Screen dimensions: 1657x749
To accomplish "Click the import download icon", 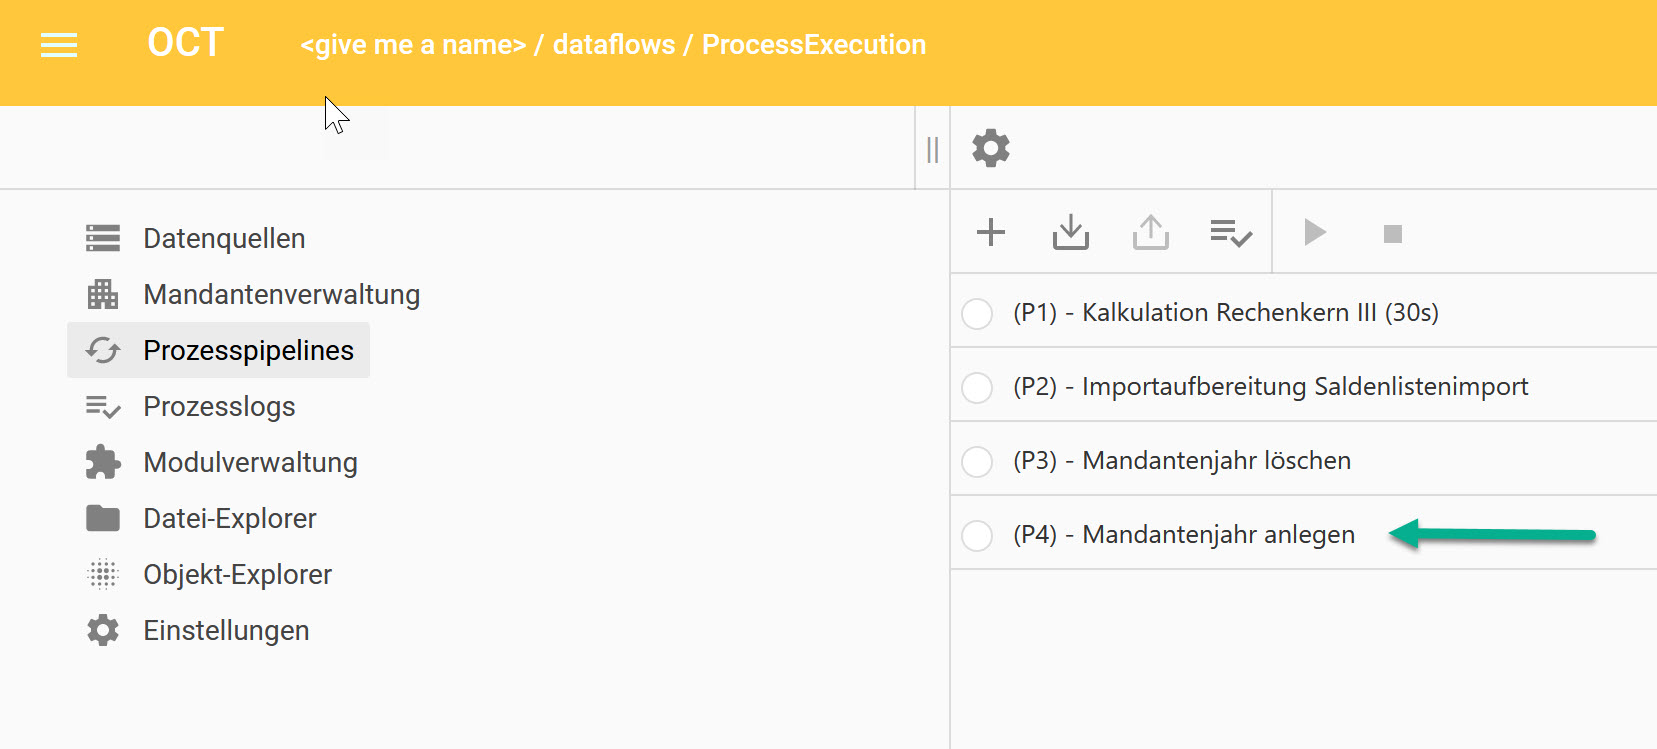I will (x=1070, y=232).
